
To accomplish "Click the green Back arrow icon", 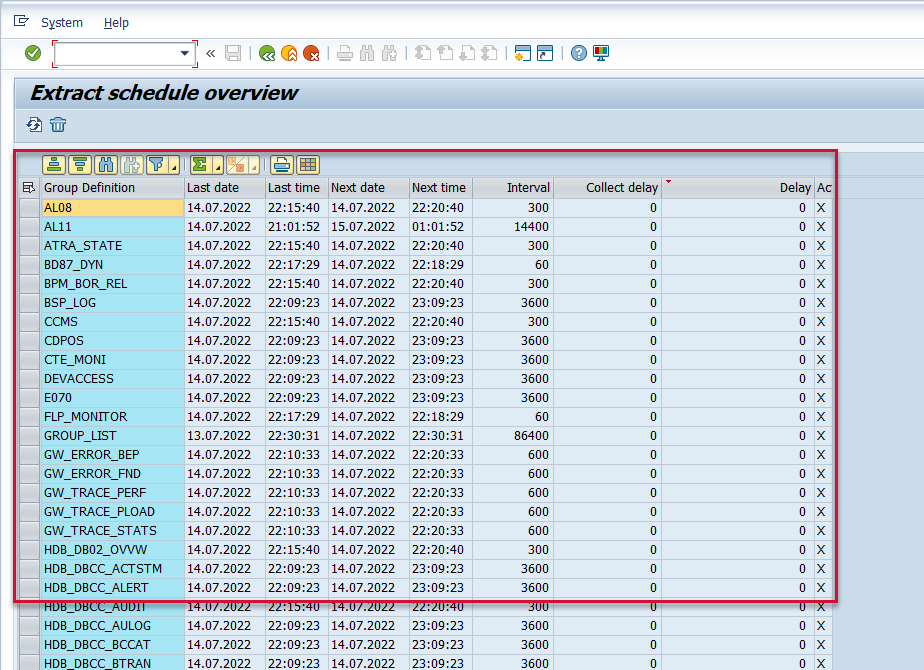I will pyautogui.click(x=266, y=53).
